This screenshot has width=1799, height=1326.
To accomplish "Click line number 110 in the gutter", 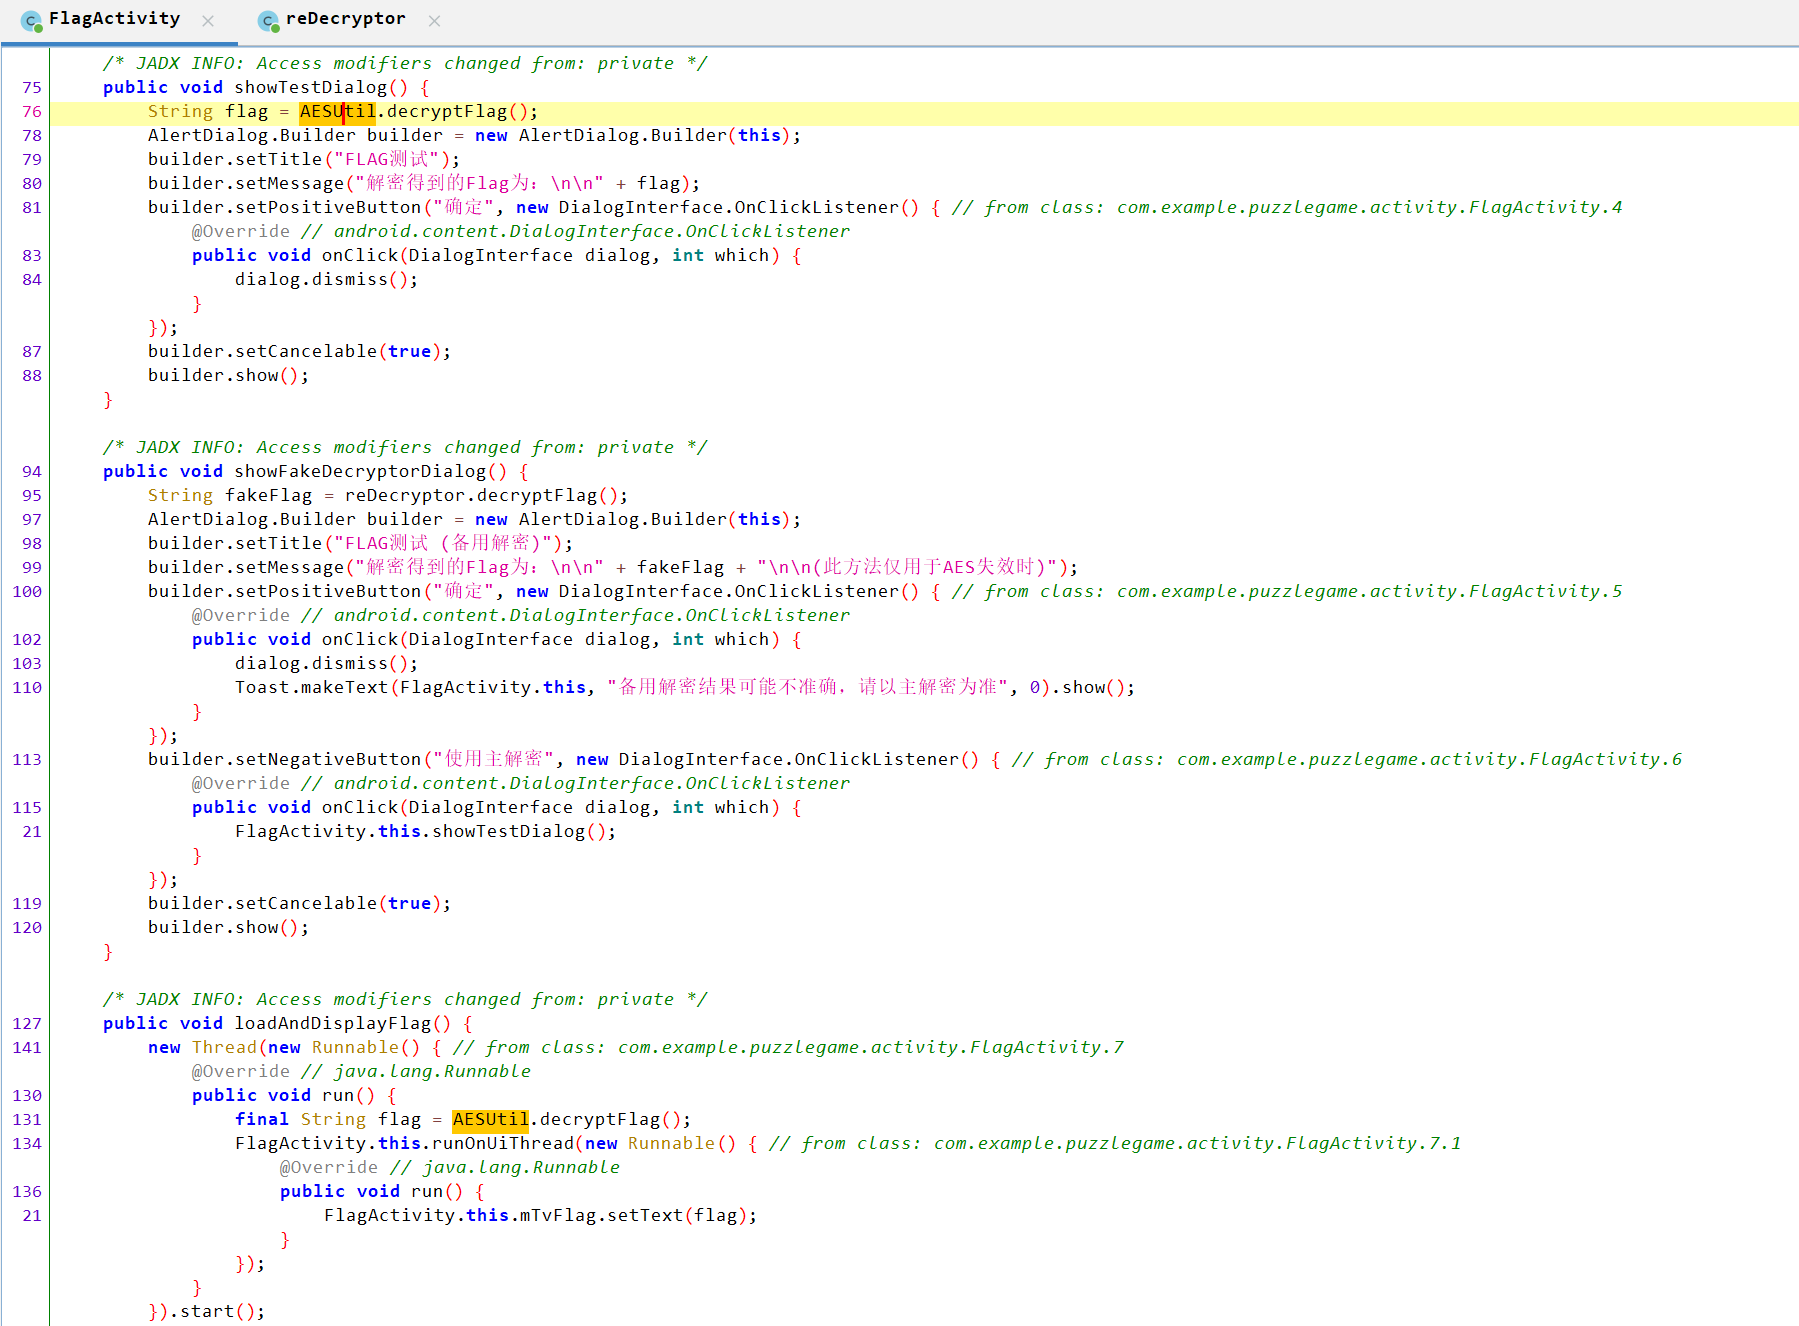I will 27,688.
